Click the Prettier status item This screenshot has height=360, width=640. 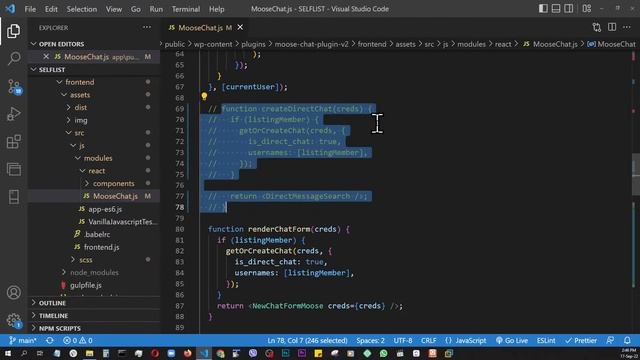(581, 340)
